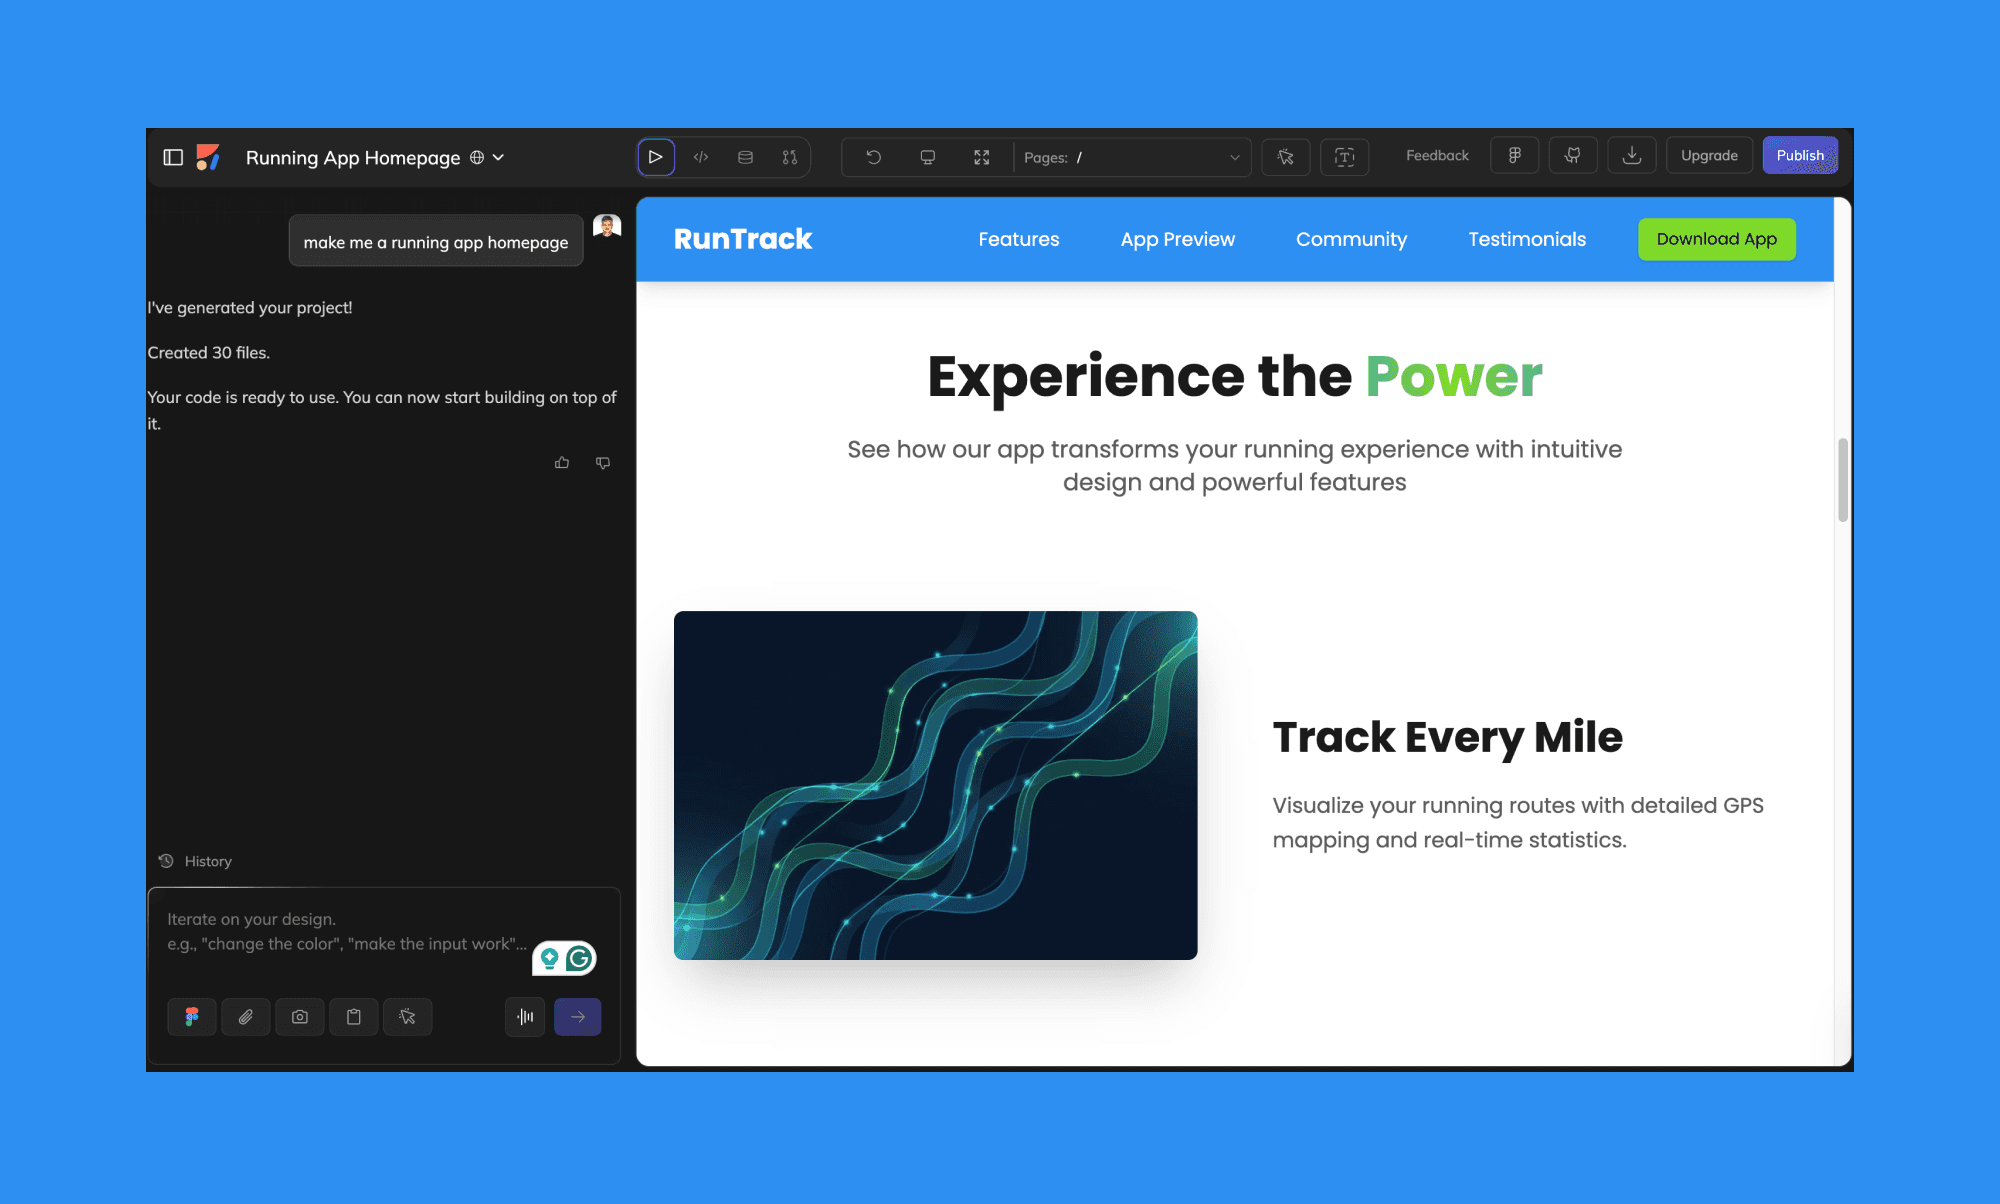Give thumbs down to the response

coord(603,462)
